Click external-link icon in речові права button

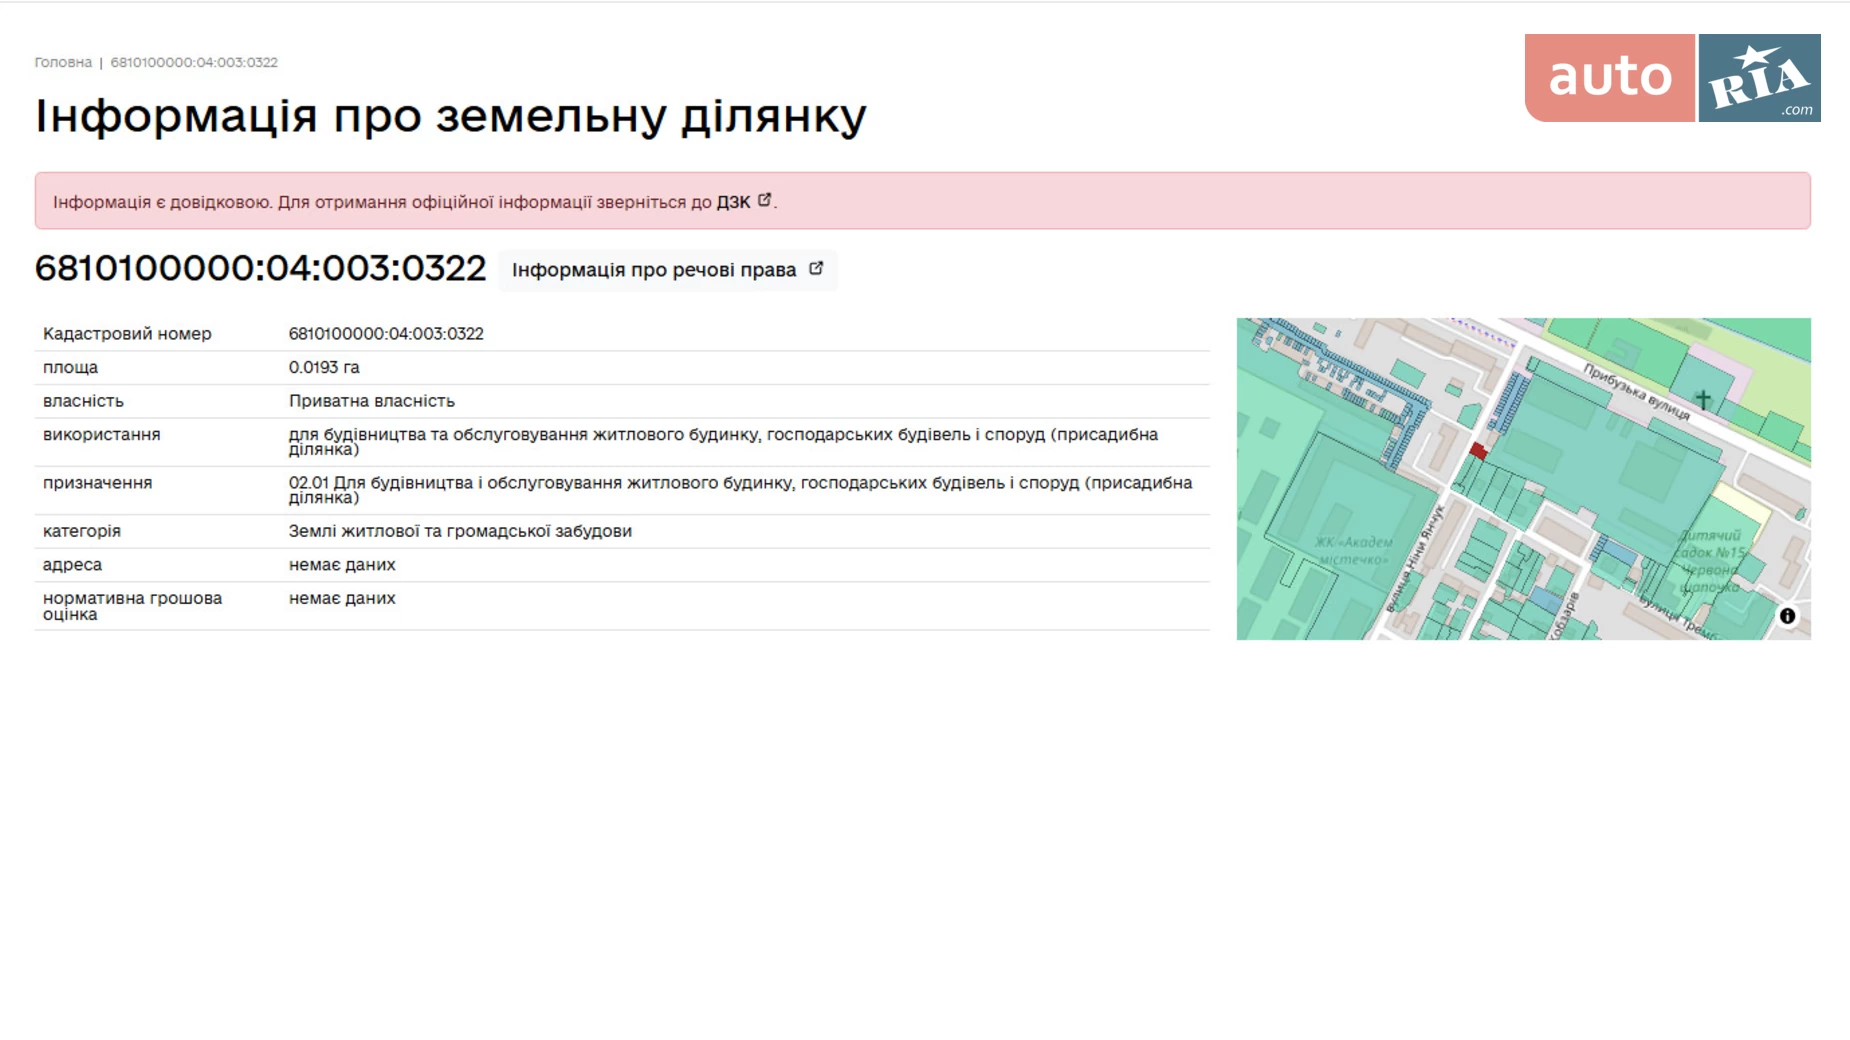click(x=816, y=268)
